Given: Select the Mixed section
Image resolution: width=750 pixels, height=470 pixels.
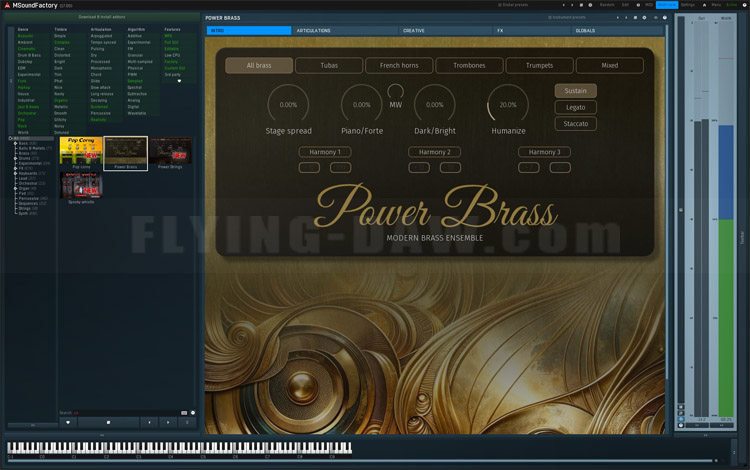Looking at the screenshot, I should pyautogui.click(x=609, y=66).
